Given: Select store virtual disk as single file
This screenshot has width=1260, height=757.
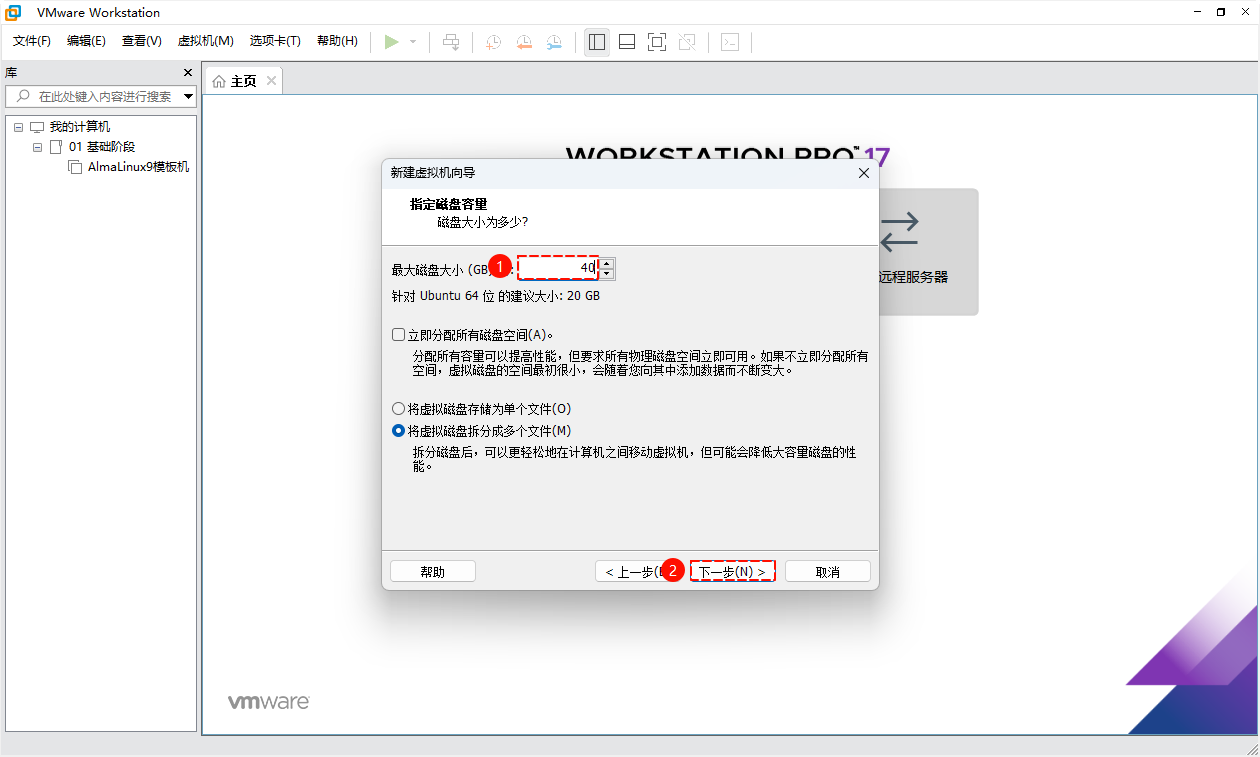Looking at the screenshot, I should [399, 409].
